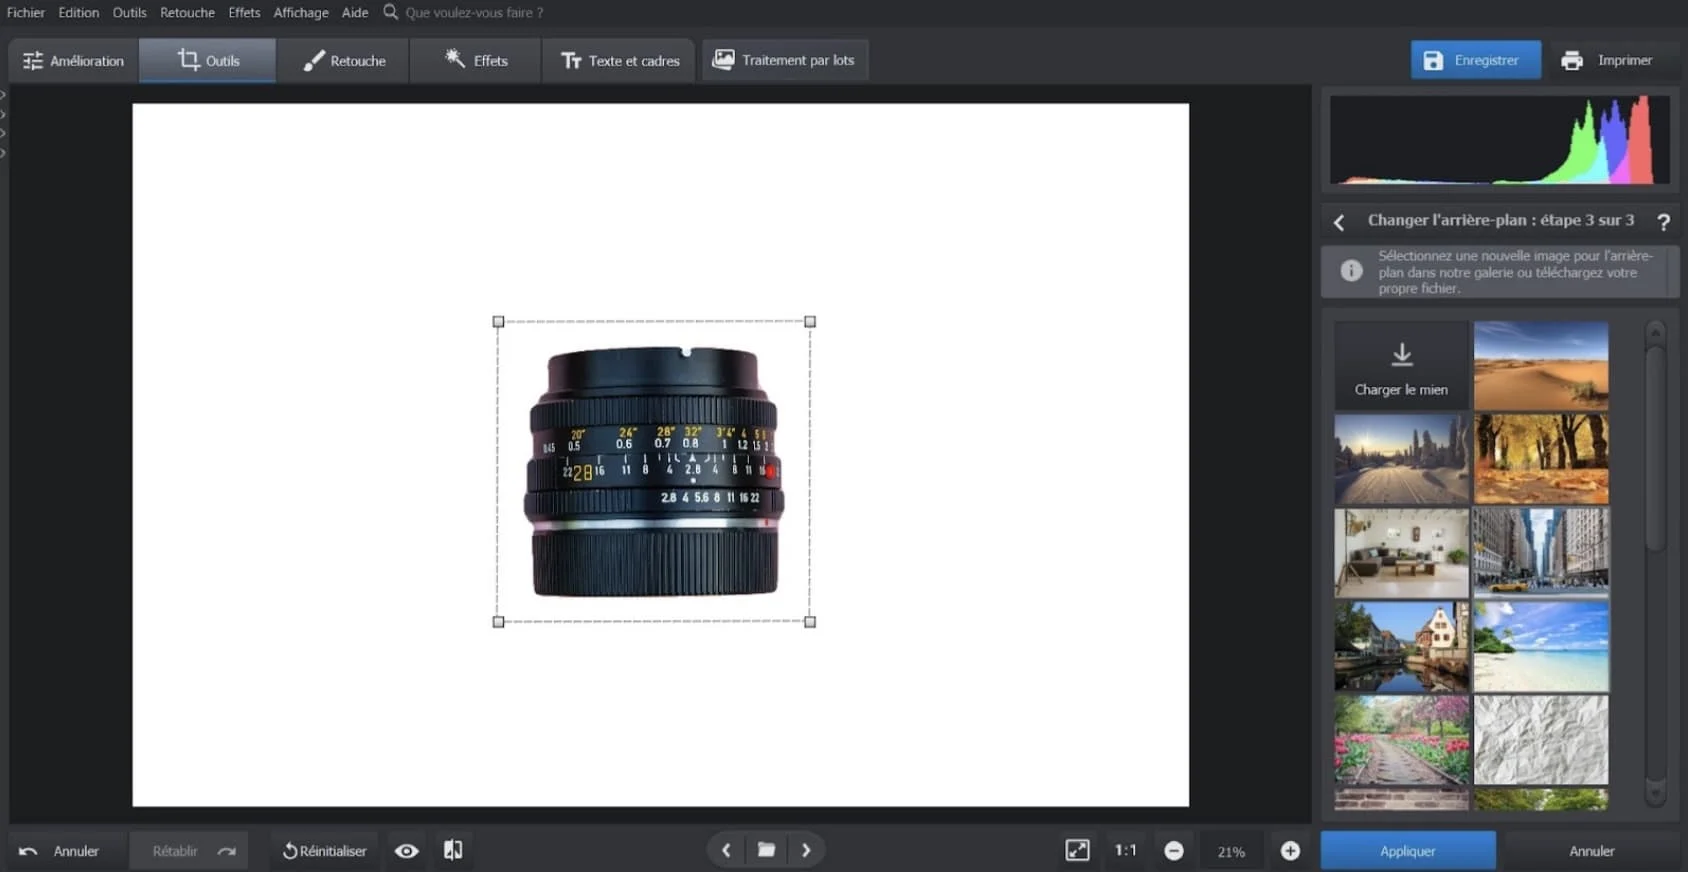Image resolution: width=1688 pixels, height=872 pixels.
Task: Click Charger le mien upload tile
Action: click(1401, 366)
